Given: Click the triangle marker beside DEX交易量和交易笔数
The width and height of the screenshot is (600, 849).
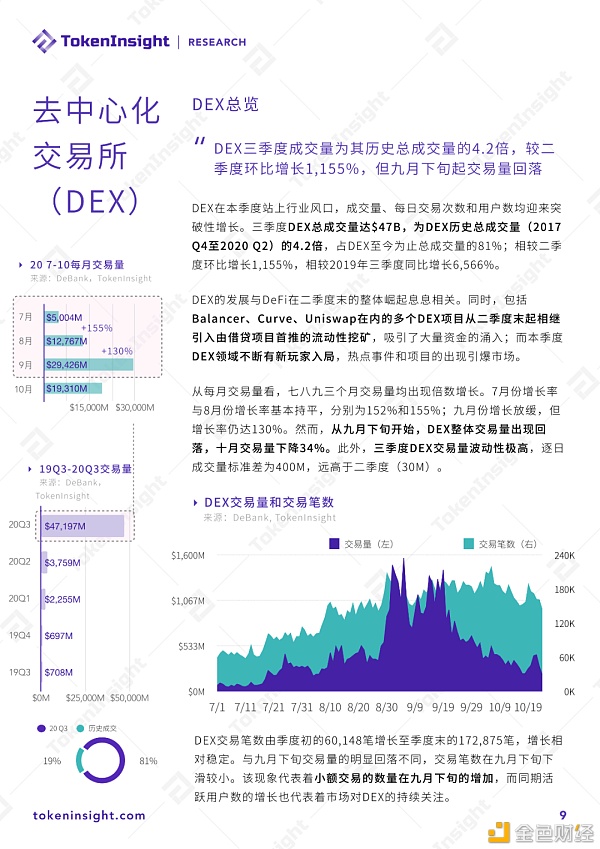Looking at the screenshot, I should [194, 503].
